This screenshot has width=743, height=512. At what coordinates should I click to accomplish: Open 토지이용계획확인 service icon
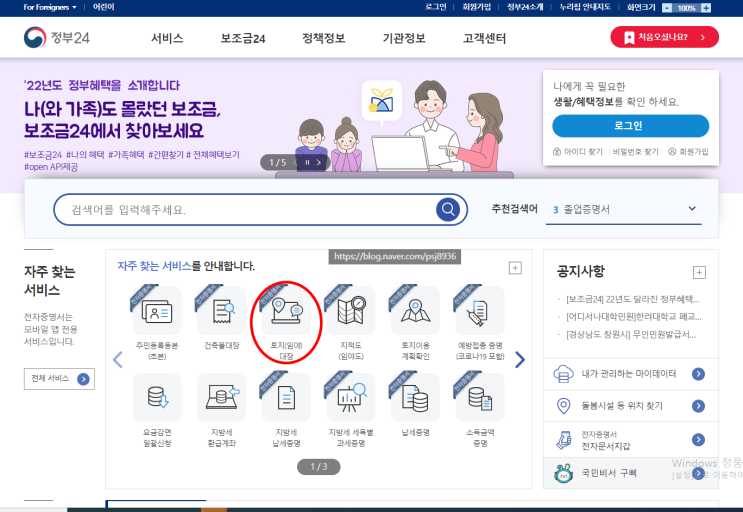click(x=416, y=311)
